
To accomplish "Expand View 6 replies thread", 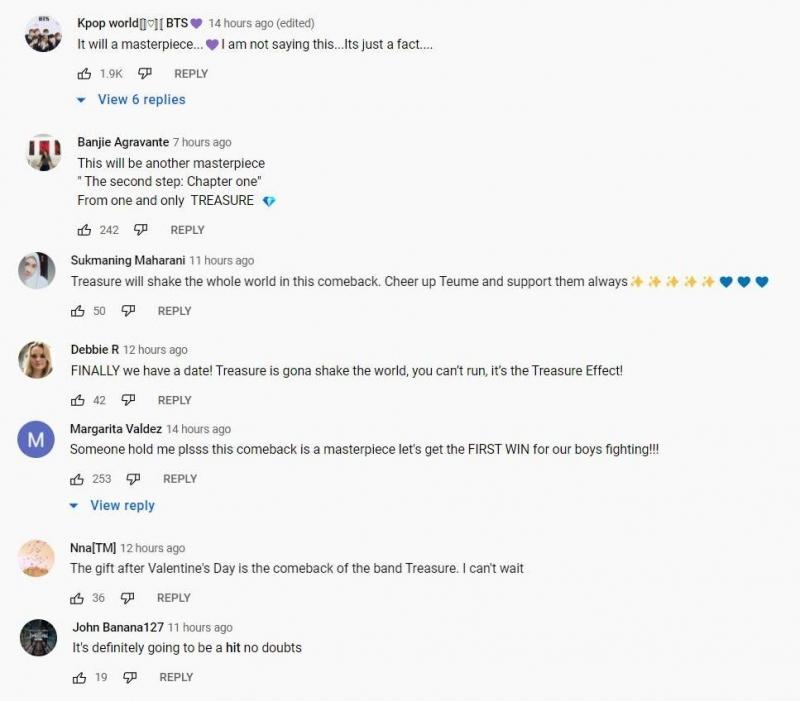I will click(141, 100).
